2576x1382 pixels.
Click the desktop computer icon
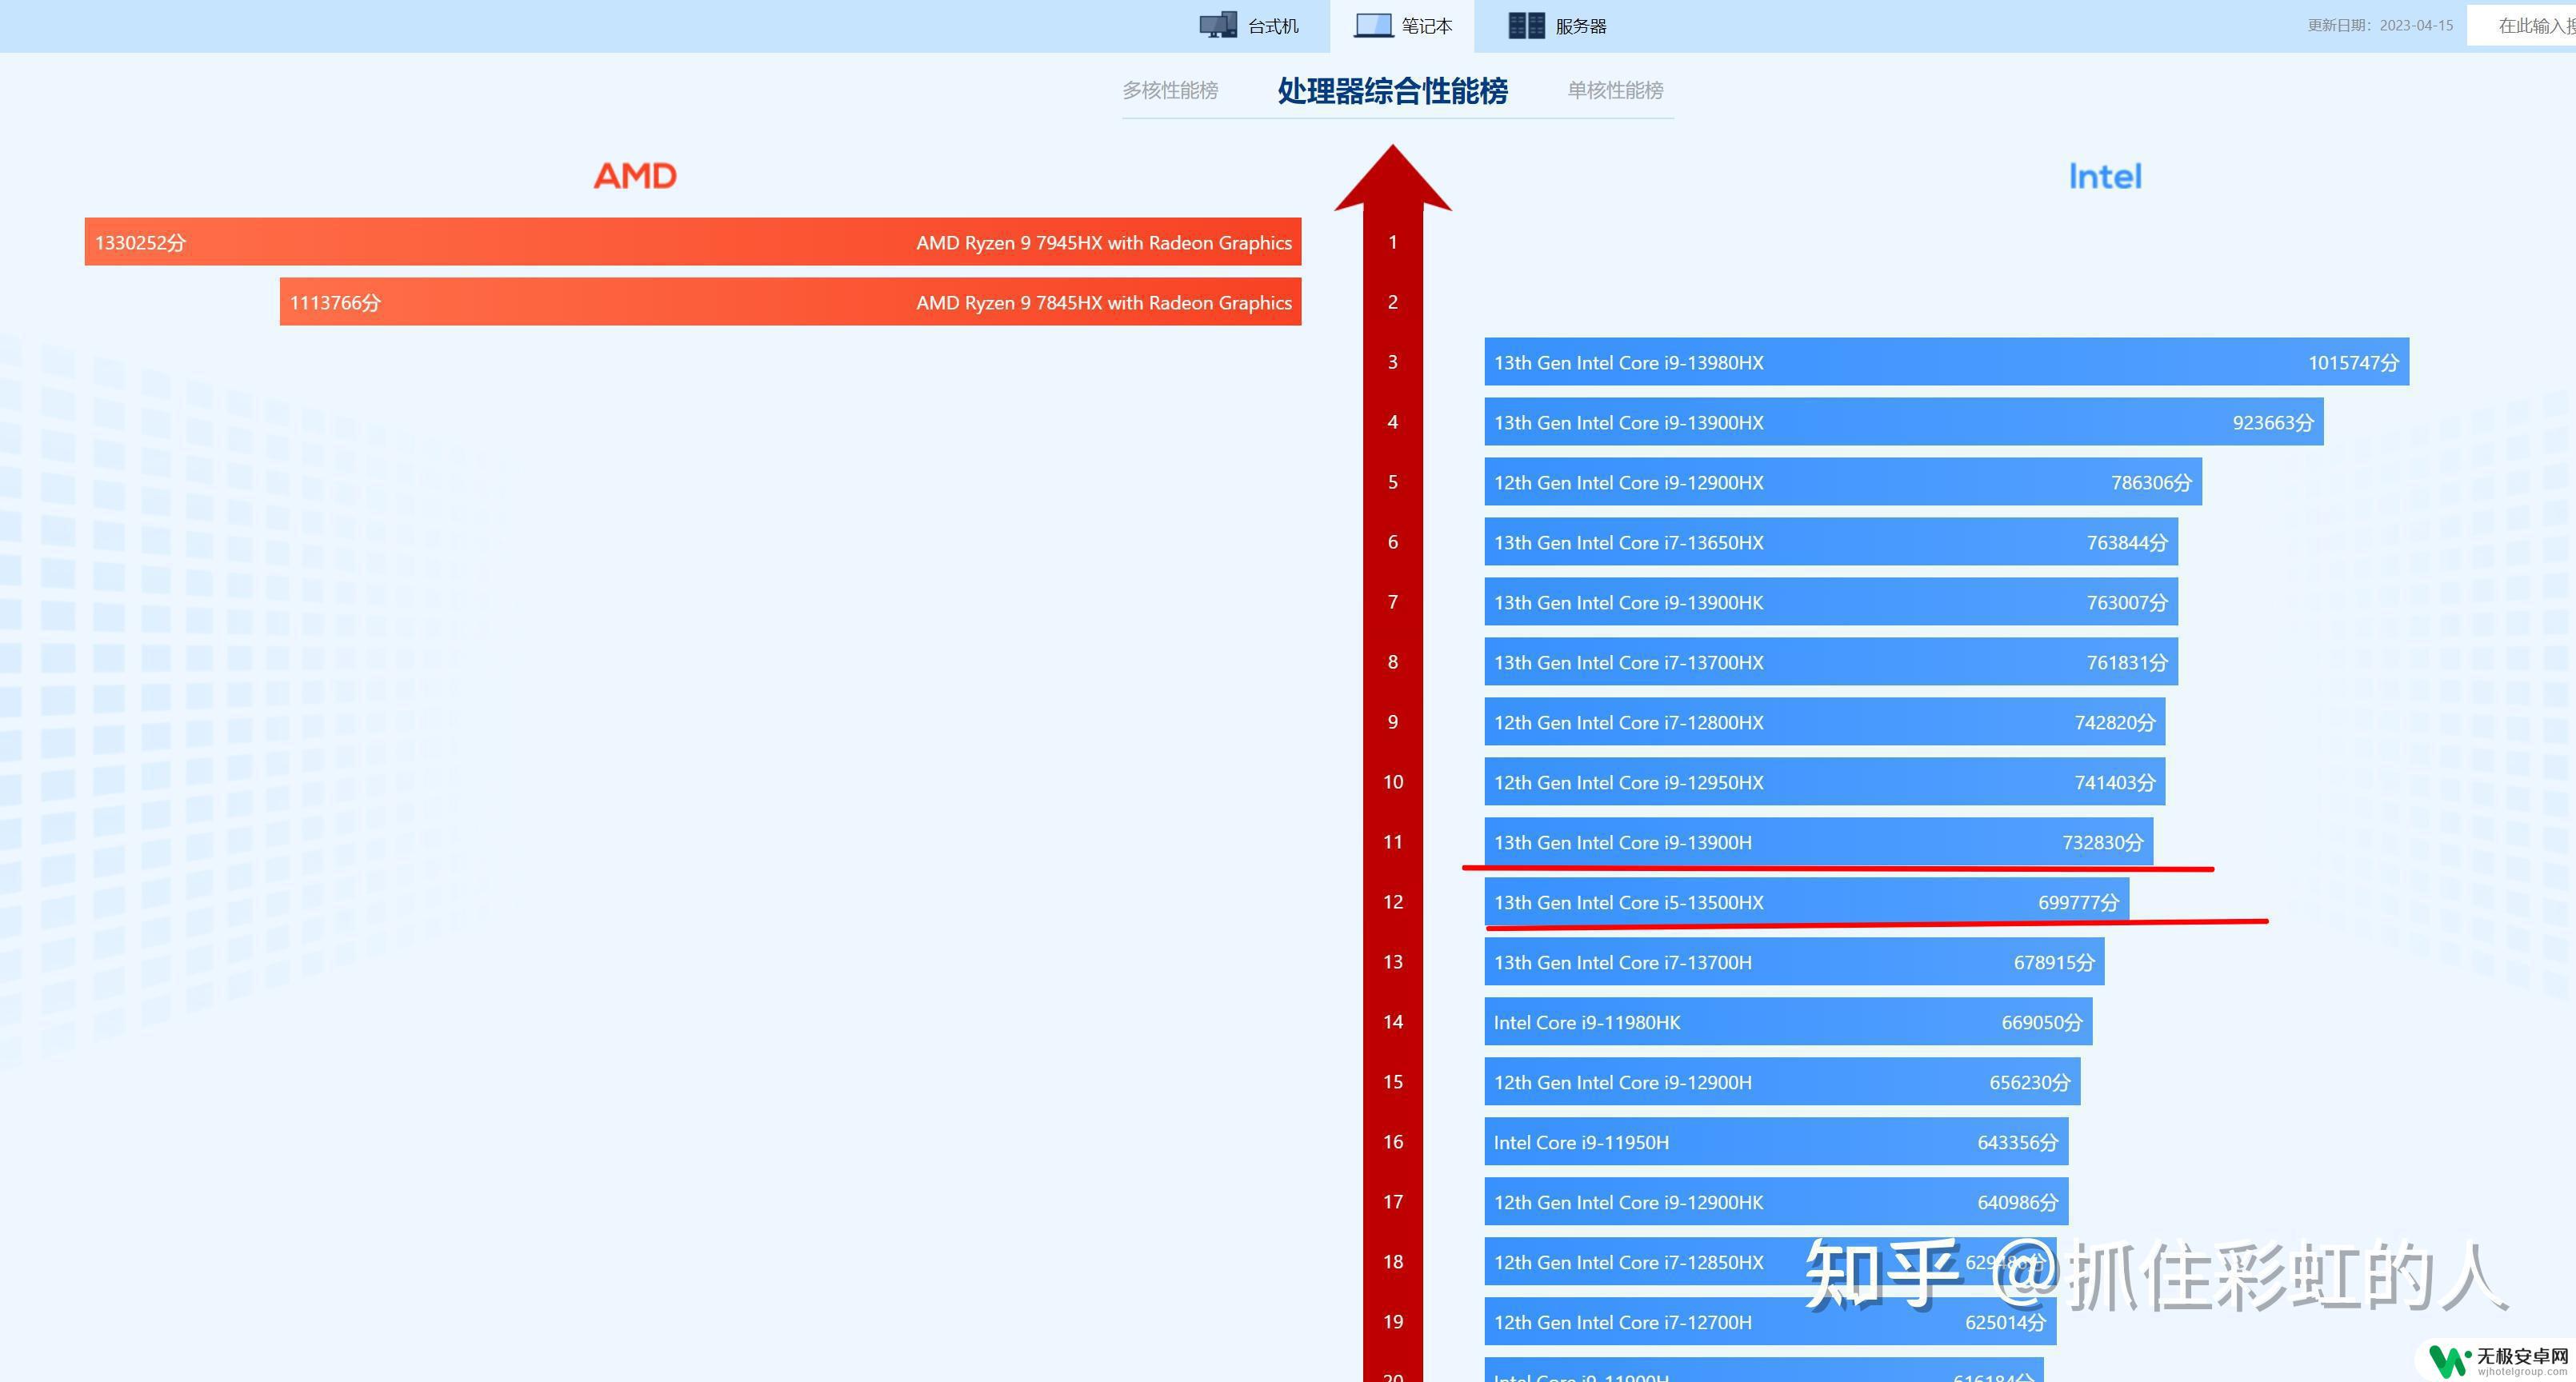1218,25
